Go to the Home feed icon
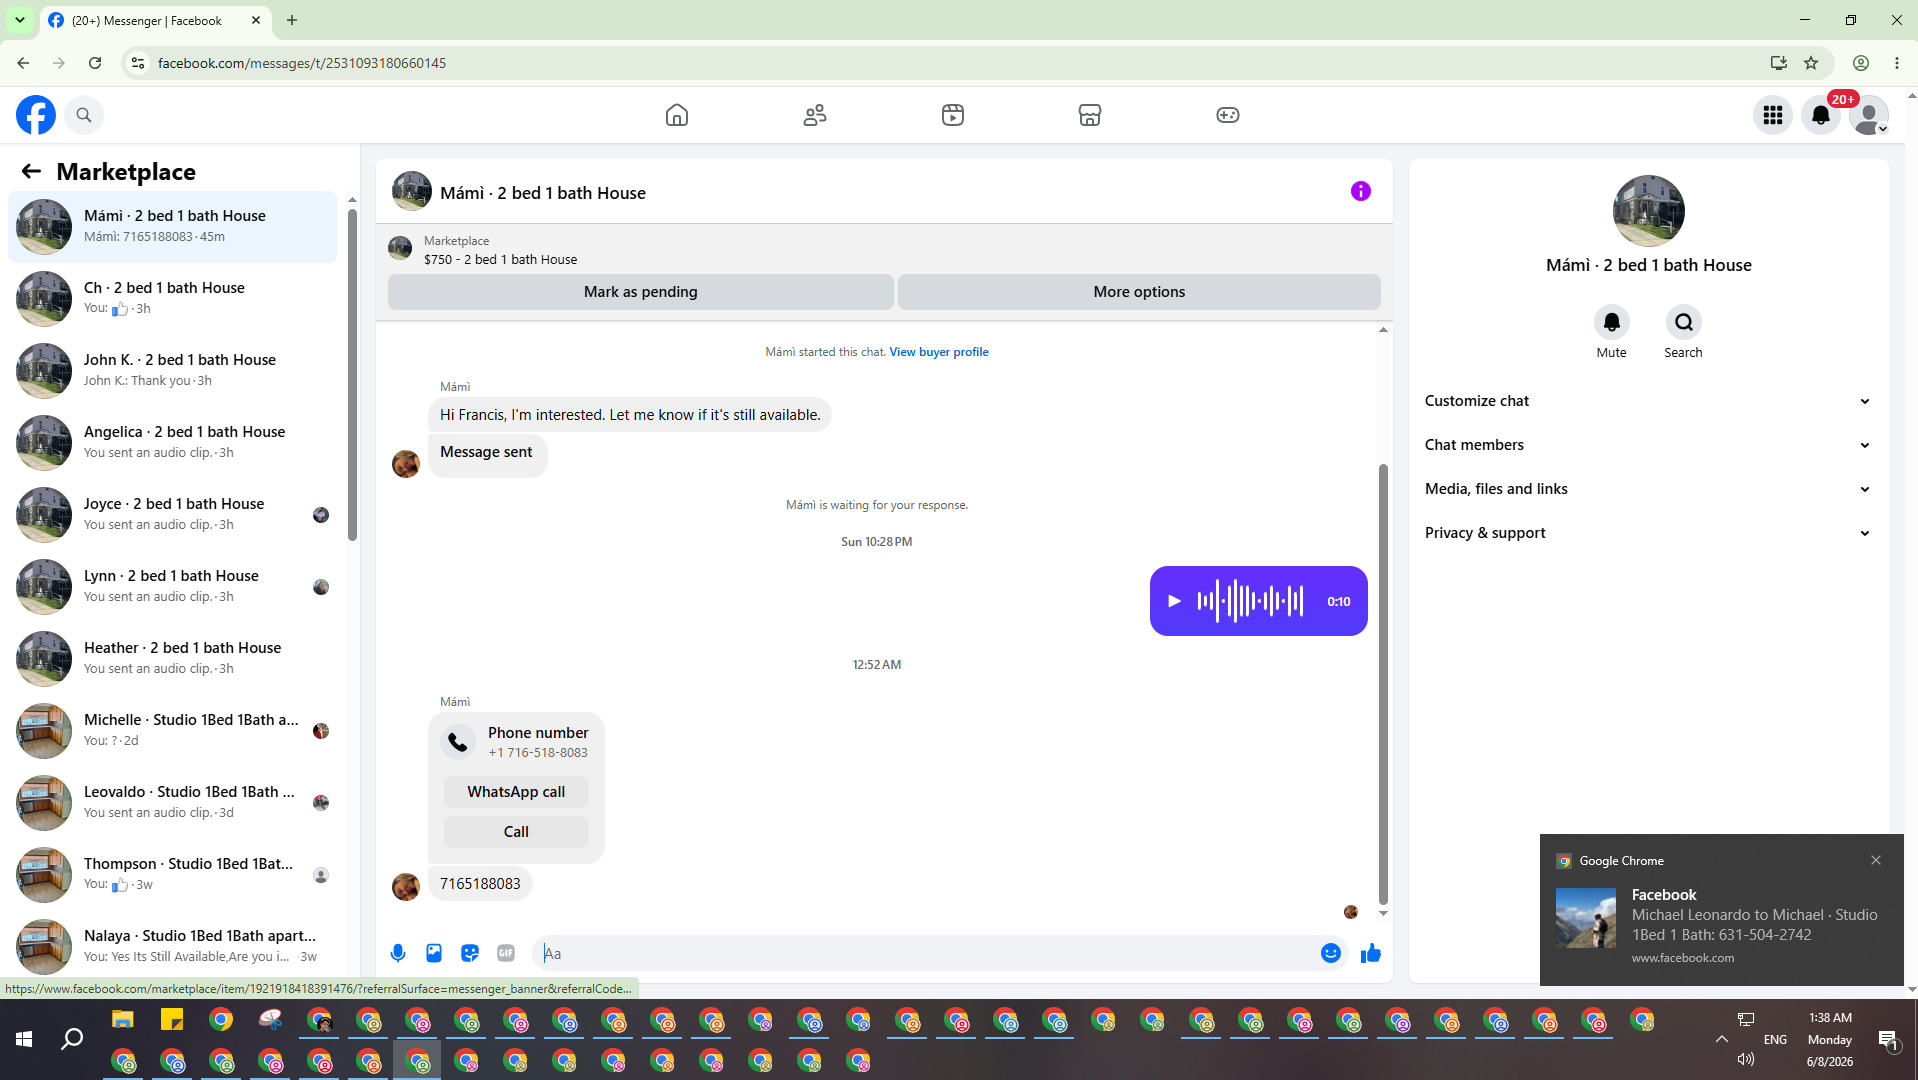The width and height of the screenshot is (1918, 1080). click(x=677, y=115)
